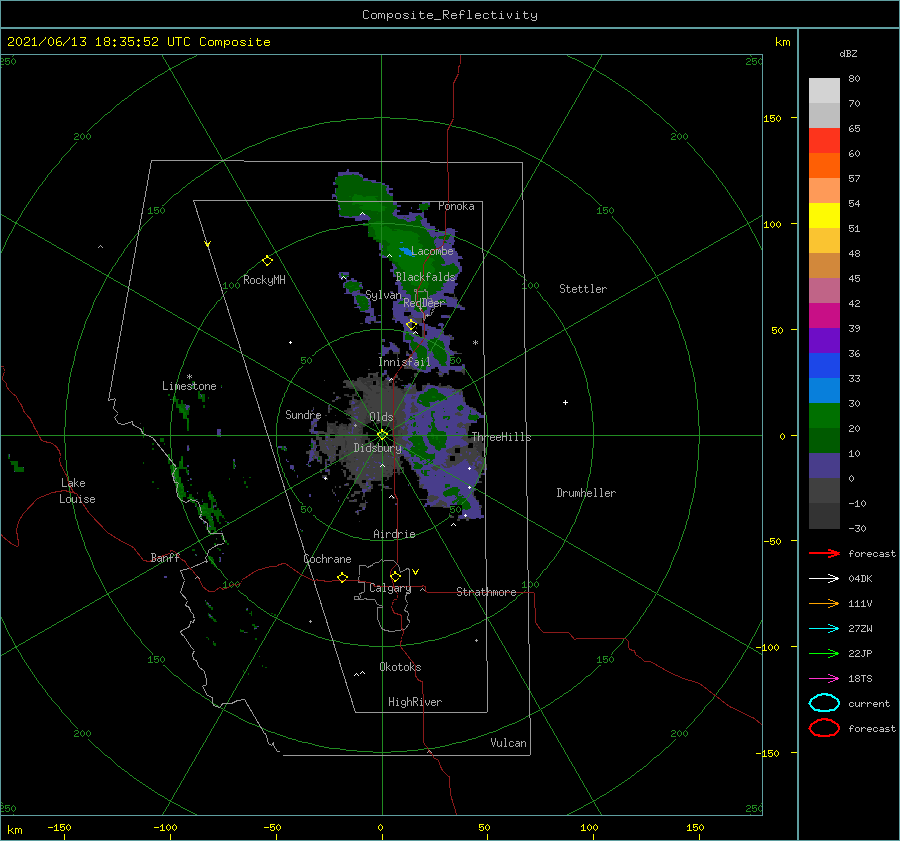The width and height of the screenshot is (900, 841).
Task: Click the current legend text
Action: [869, 704]
